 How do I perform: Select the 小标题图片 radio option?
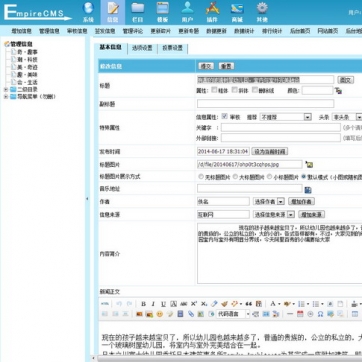[x=270, y=177]
